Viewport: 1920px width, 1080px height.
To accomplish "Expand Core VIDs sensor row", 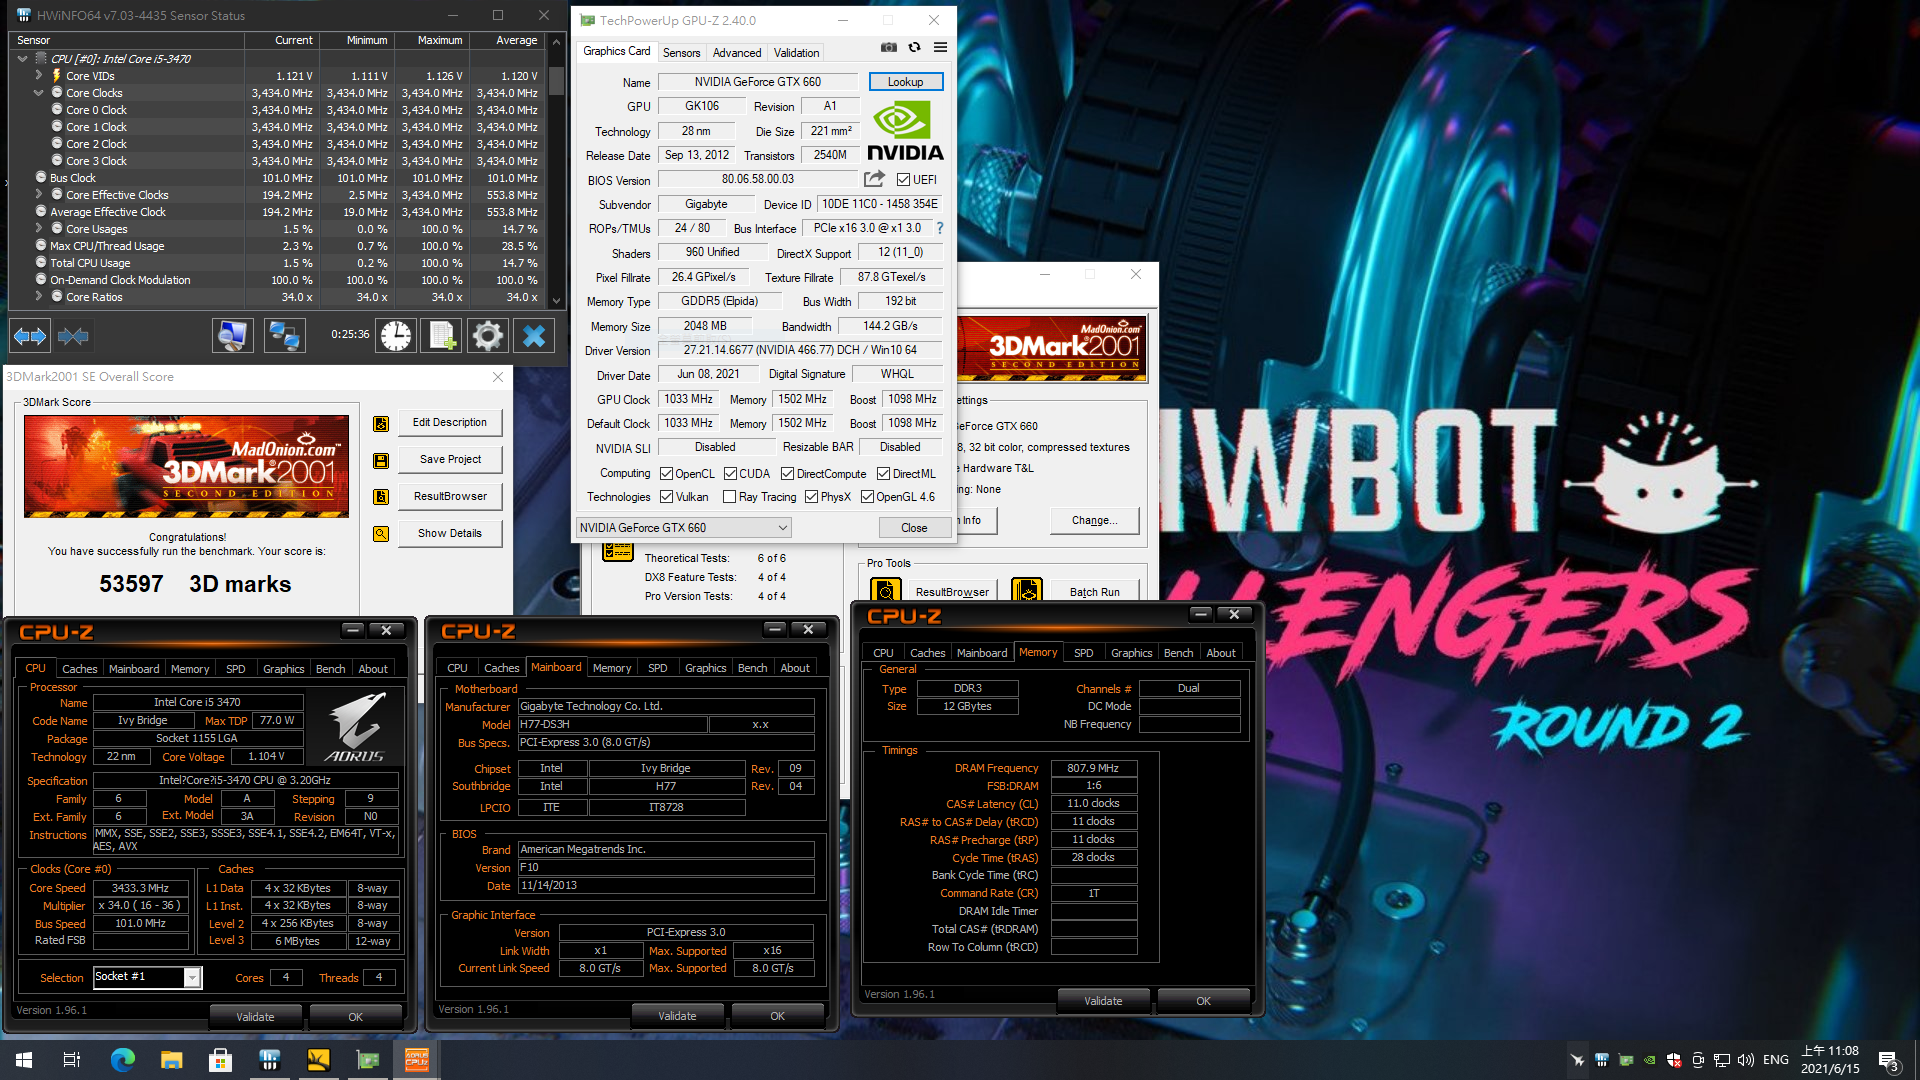I will [x=39, y=75].
